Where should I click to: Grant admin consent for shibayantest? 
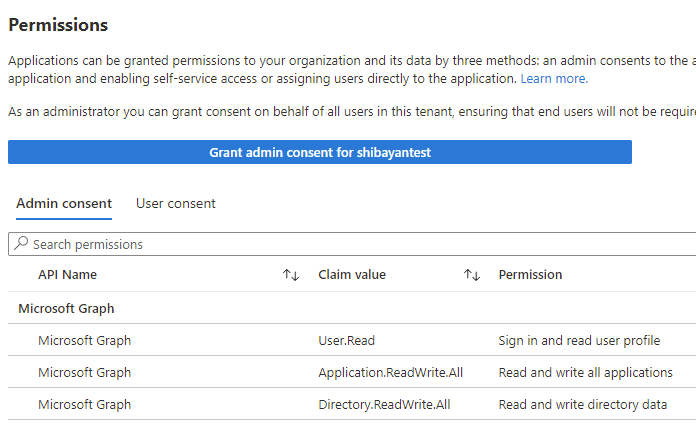[x=320, y=152]
